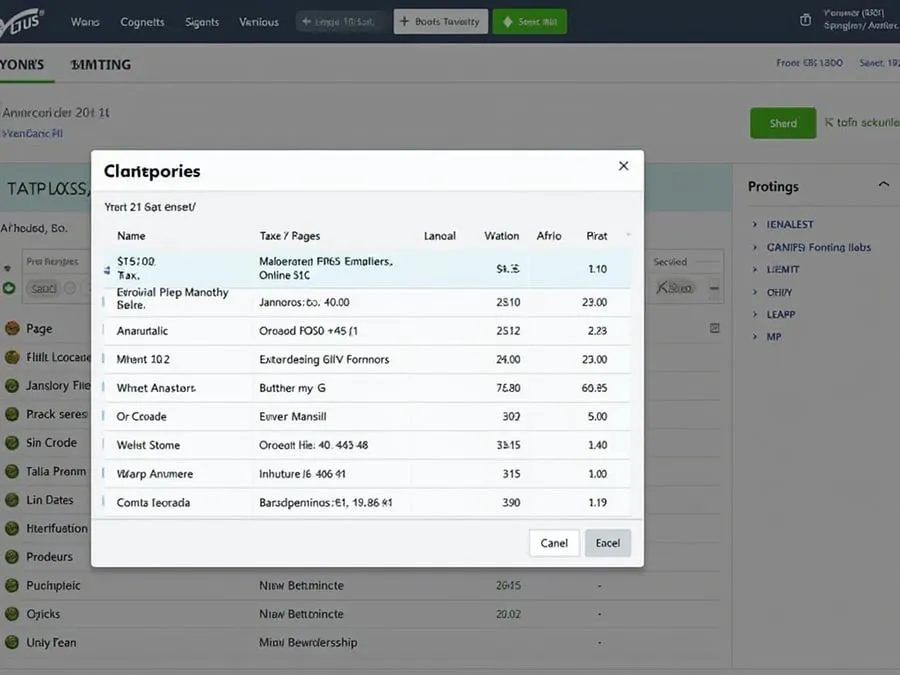Collapse the Protings panel chevron
The height and width of the screenshot is (675, 900).
click(x=884, y=185)
